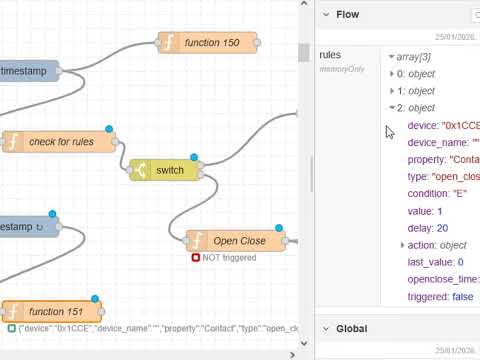Click the device_name property row
This screenshot has height=360, width=480.
[443, 143]
